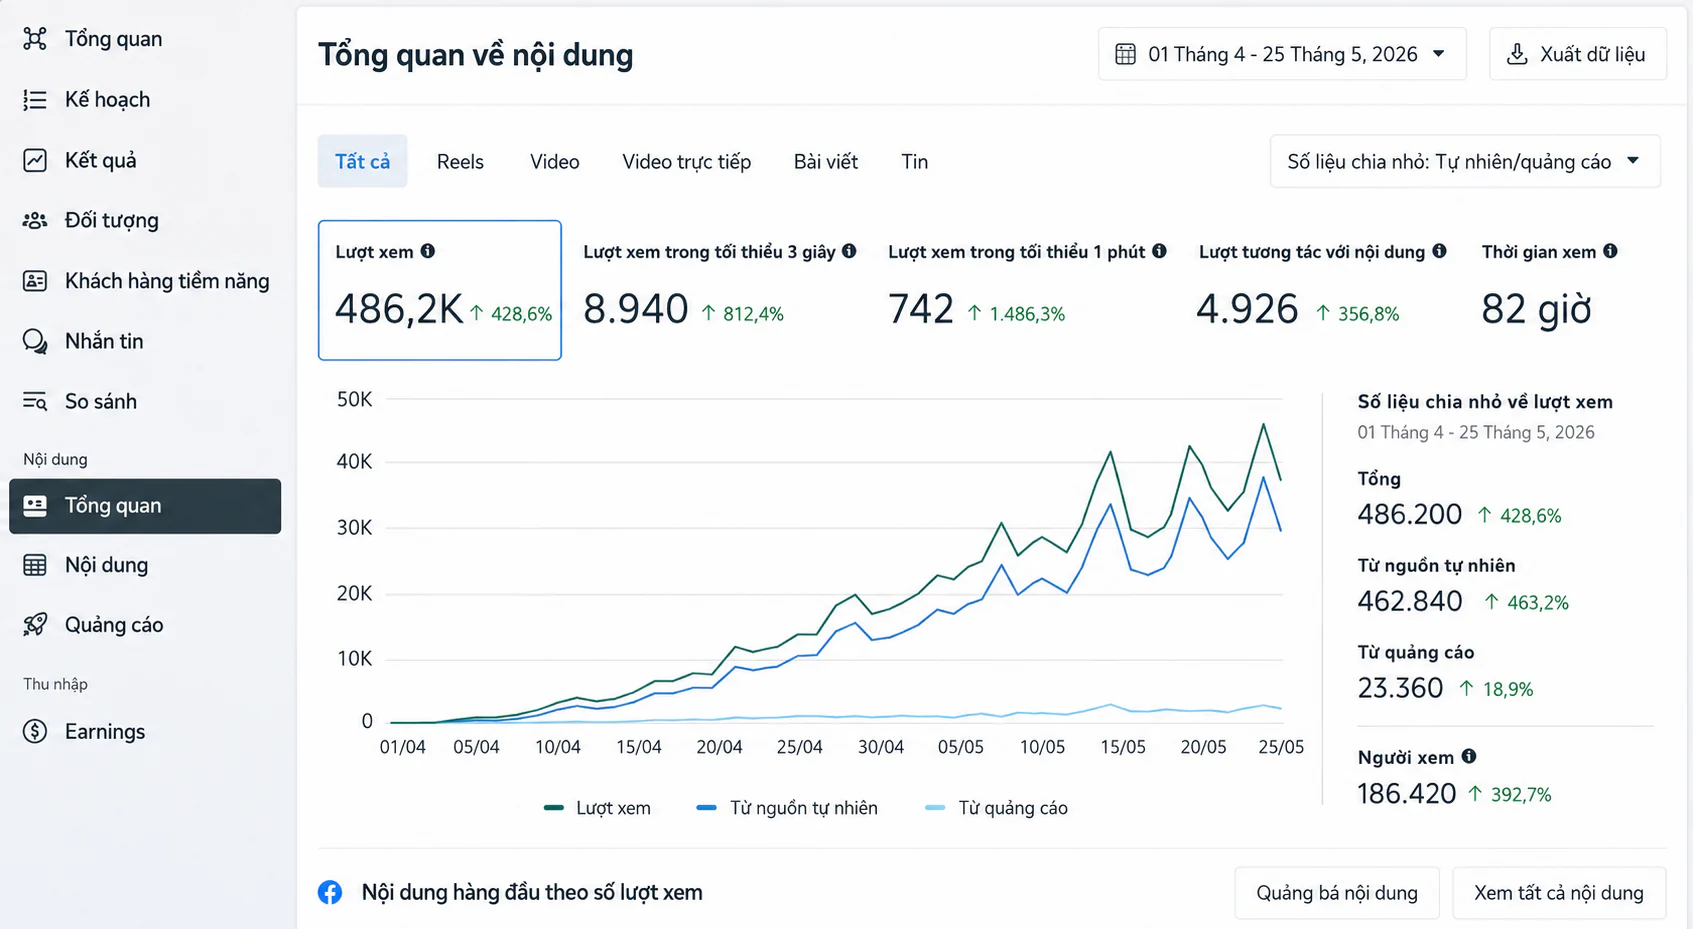The width and height of the screenshot is (1693, 929).
Task: Click the info icon beside Người xem
Action: point(1469,756)
